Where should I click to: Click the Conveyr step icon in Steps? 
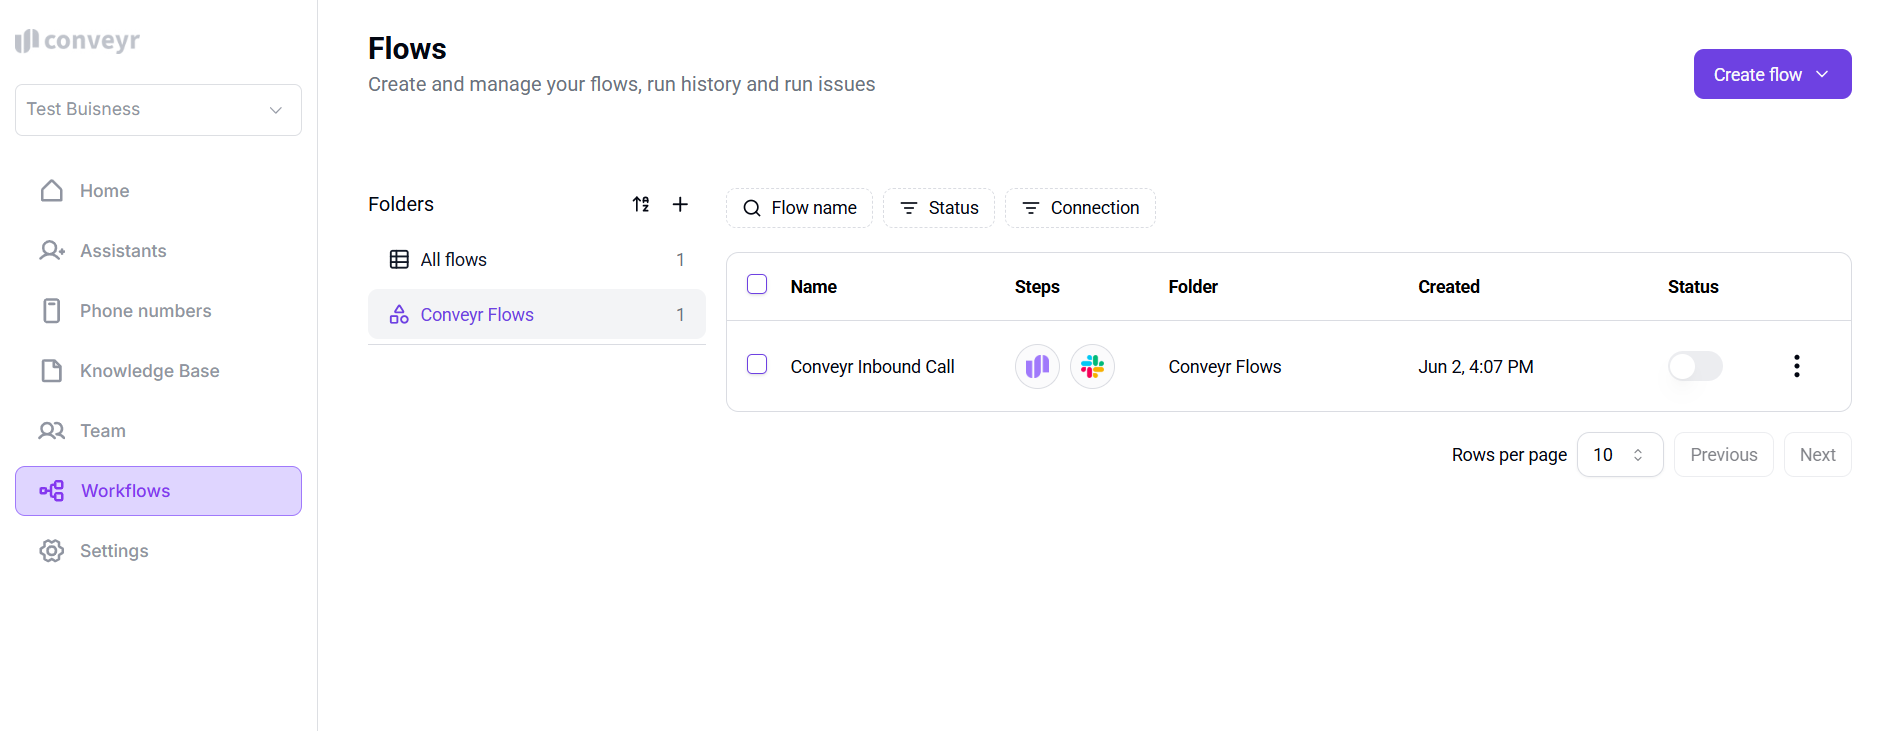coord(1037,367)
